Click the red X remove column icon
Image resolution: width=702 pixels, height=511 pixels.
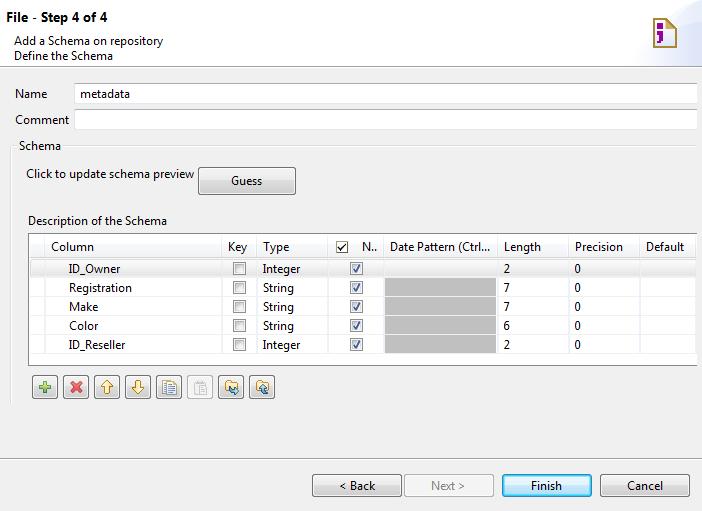76,388
